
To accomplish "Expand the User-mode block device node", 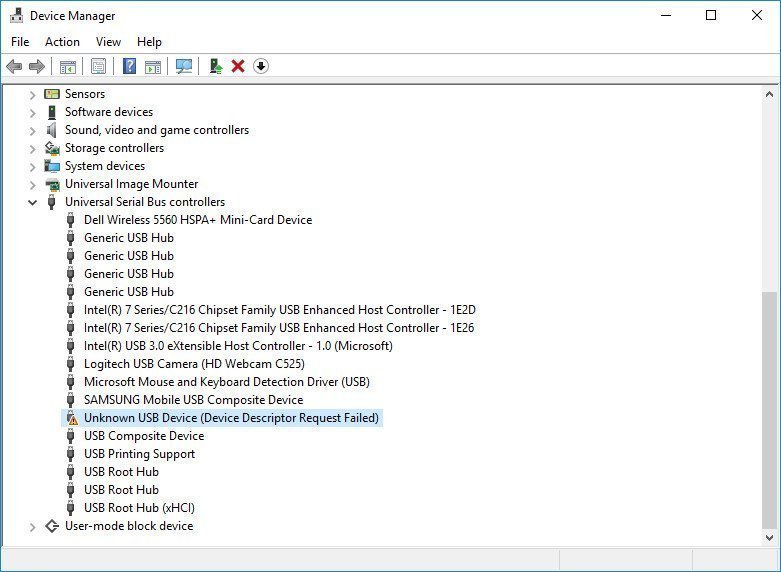I will tap(32, 527).
